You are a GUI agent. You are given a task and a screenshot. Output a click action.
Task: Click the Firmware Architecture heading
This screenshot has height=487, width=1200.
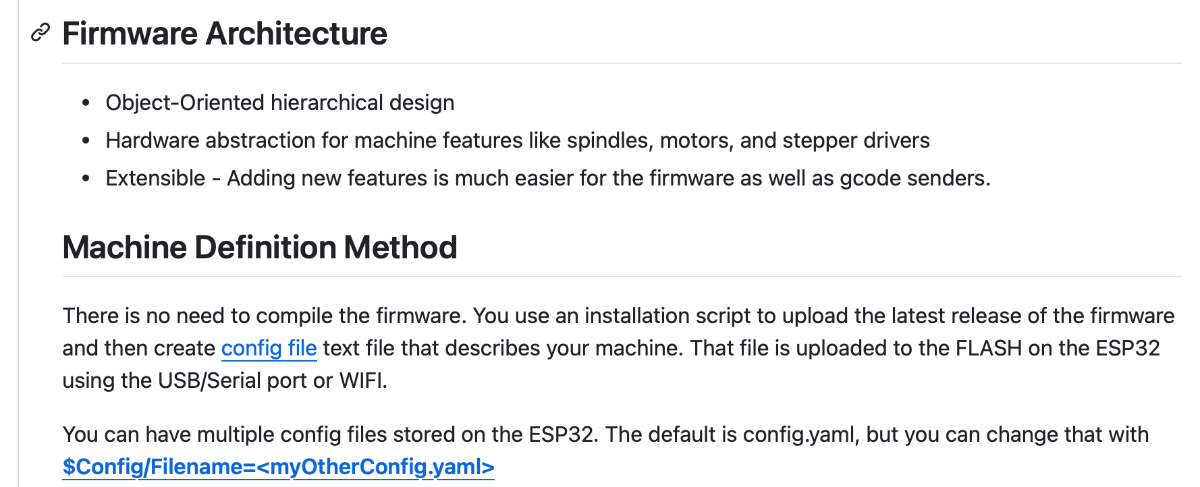(225, 33)
